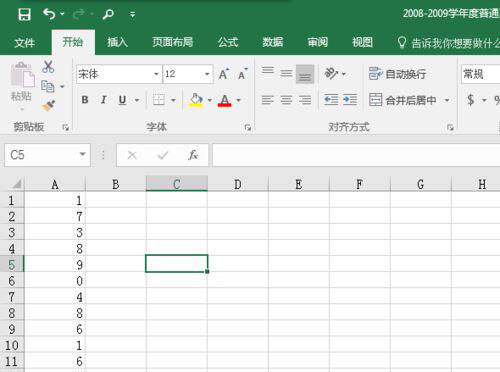Click the 粘贴 paste clipboard icon
Image resolution: width=500 pixels, height=372 pixels.
[22, 75]
